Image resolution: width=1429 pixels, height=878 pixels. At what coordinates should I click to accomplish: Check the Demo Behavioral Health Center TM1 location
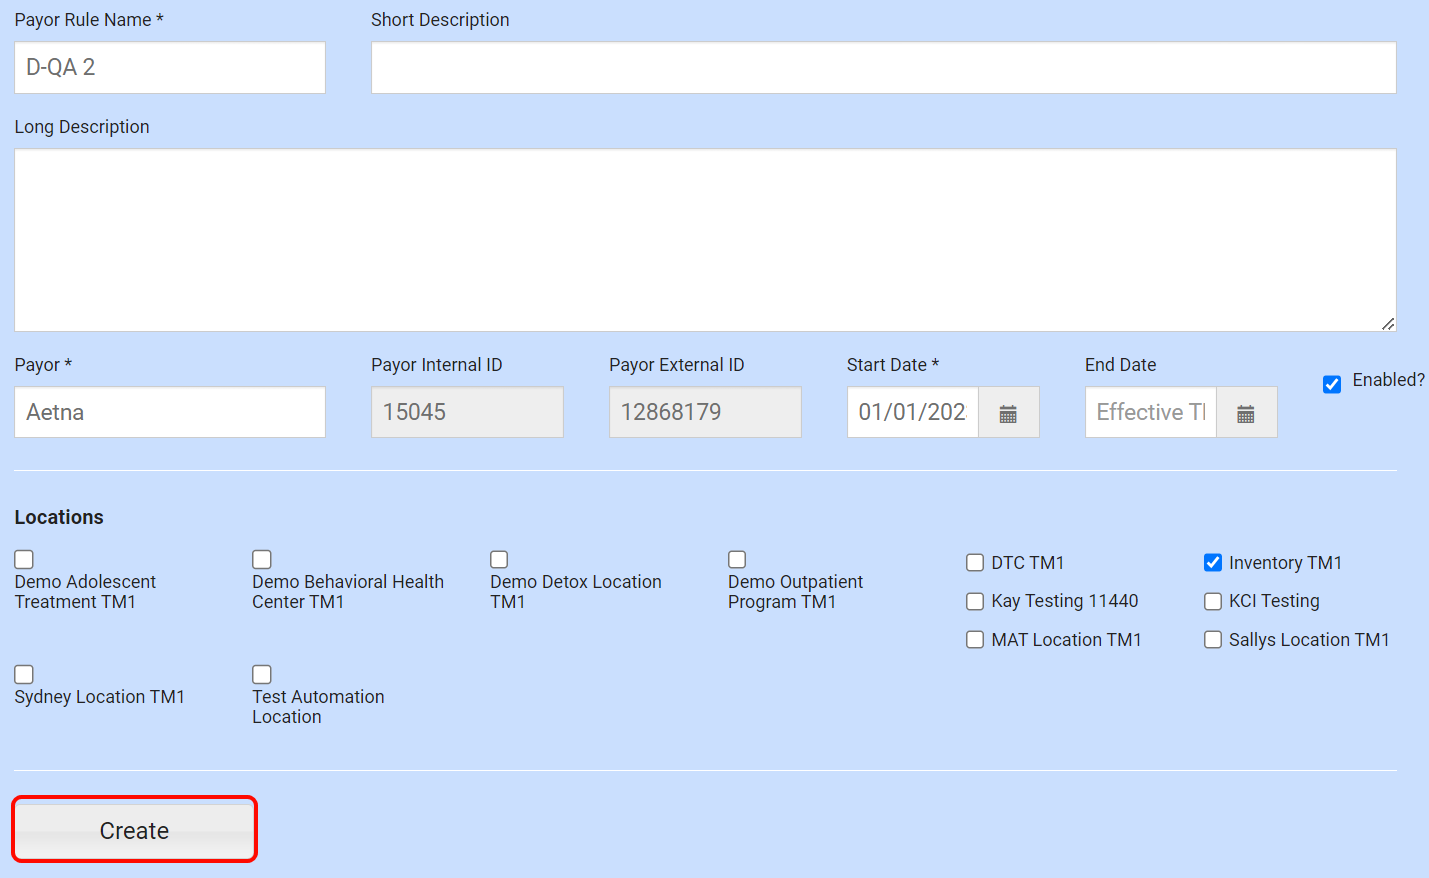[261, 559]
